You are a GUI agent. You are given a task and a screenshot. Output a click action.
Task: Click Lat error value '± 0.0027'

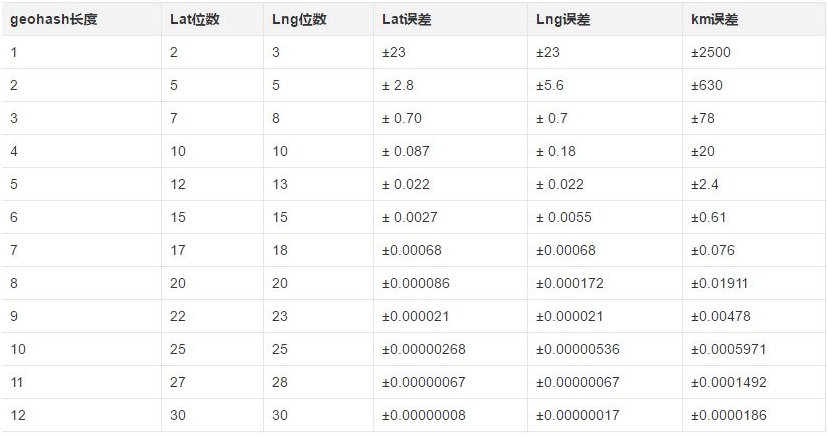coord(410,217)
